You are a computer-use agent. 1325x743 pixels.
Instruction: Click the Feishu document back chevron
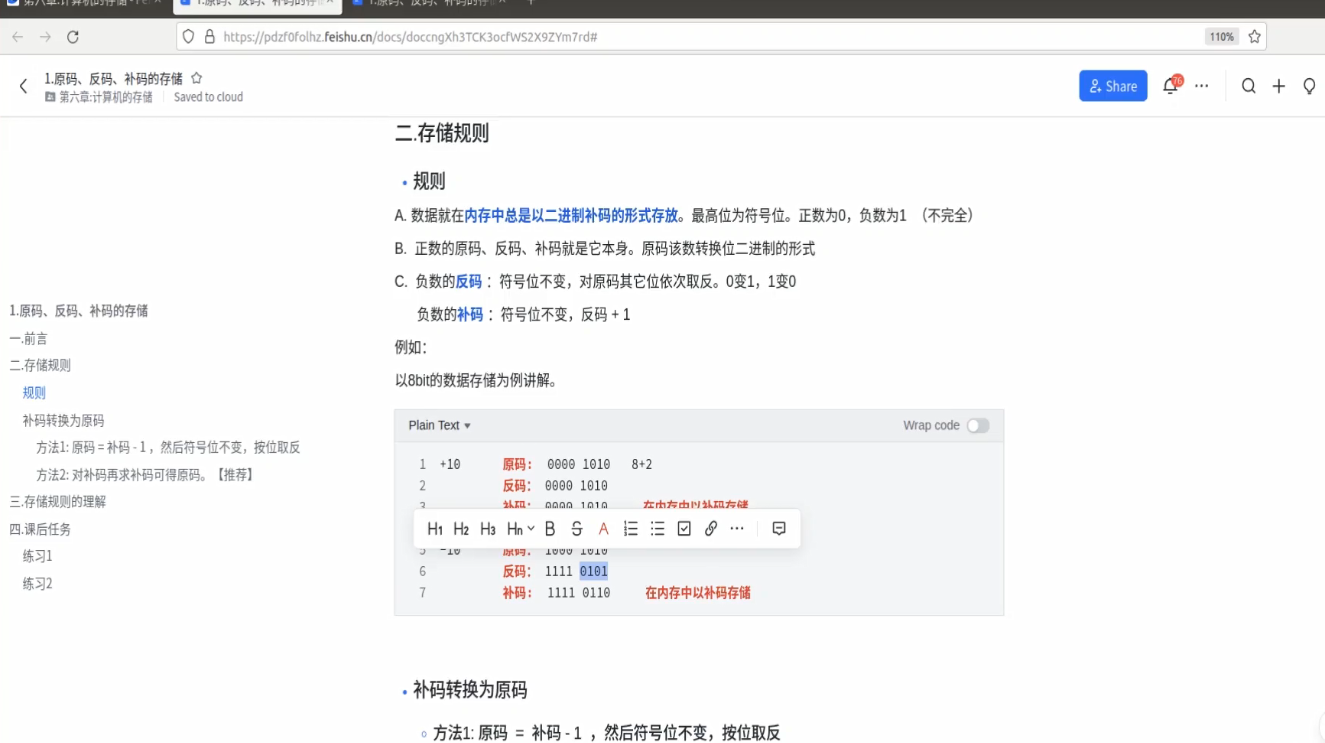[23, 87]
